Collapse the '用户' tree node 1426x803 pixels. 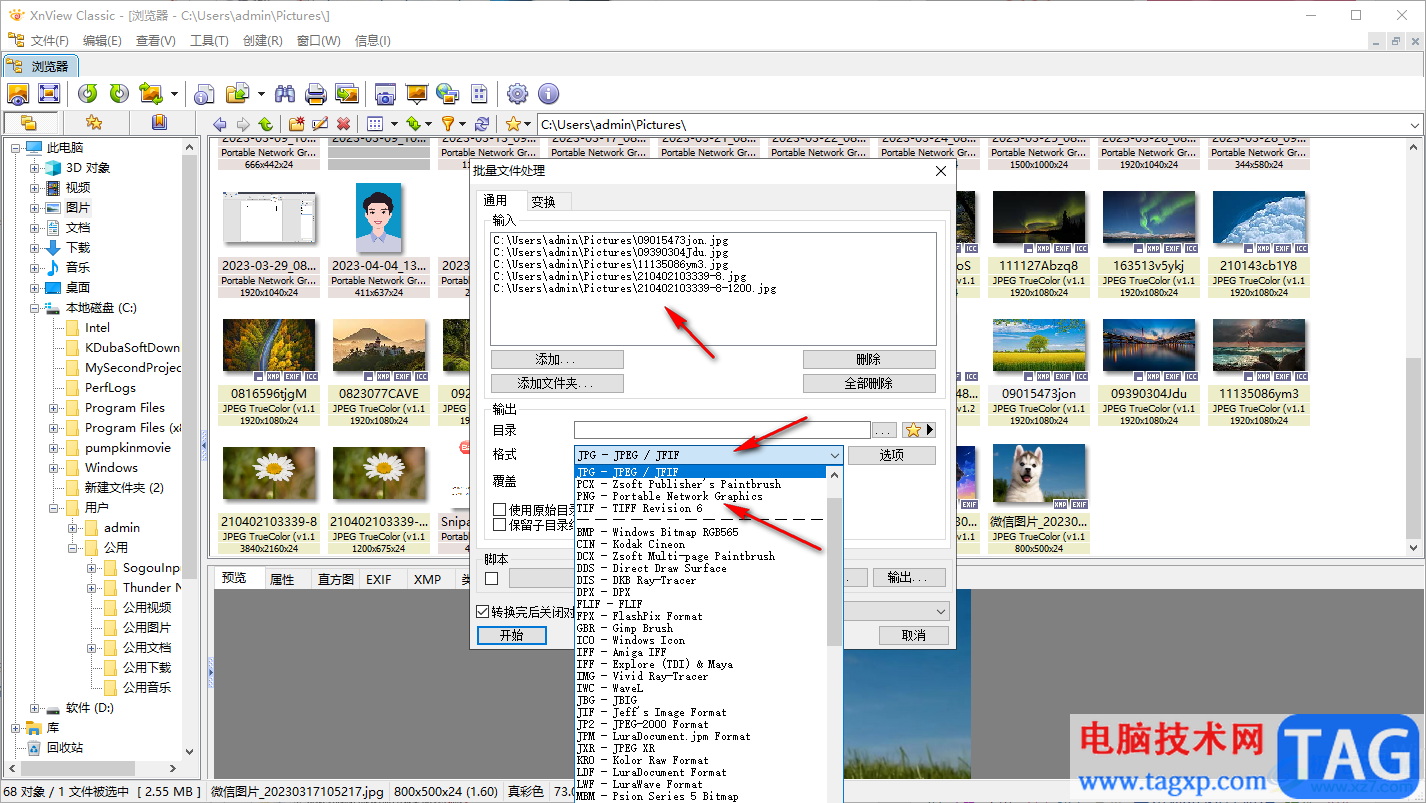[x=54, y=508]
